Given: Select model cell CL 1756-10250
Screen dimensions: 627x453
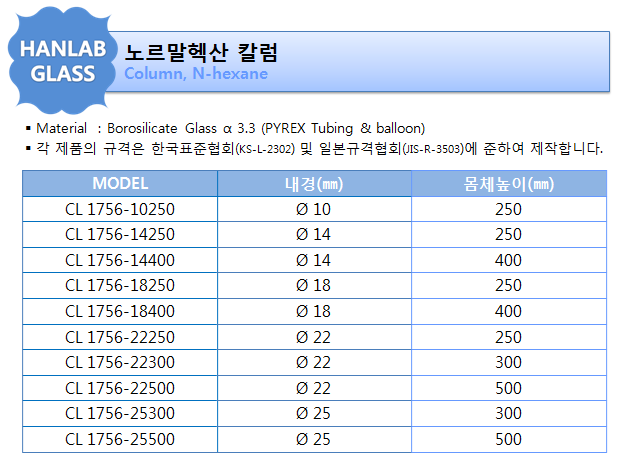Looking at the screenshot, I should point(120,209).
